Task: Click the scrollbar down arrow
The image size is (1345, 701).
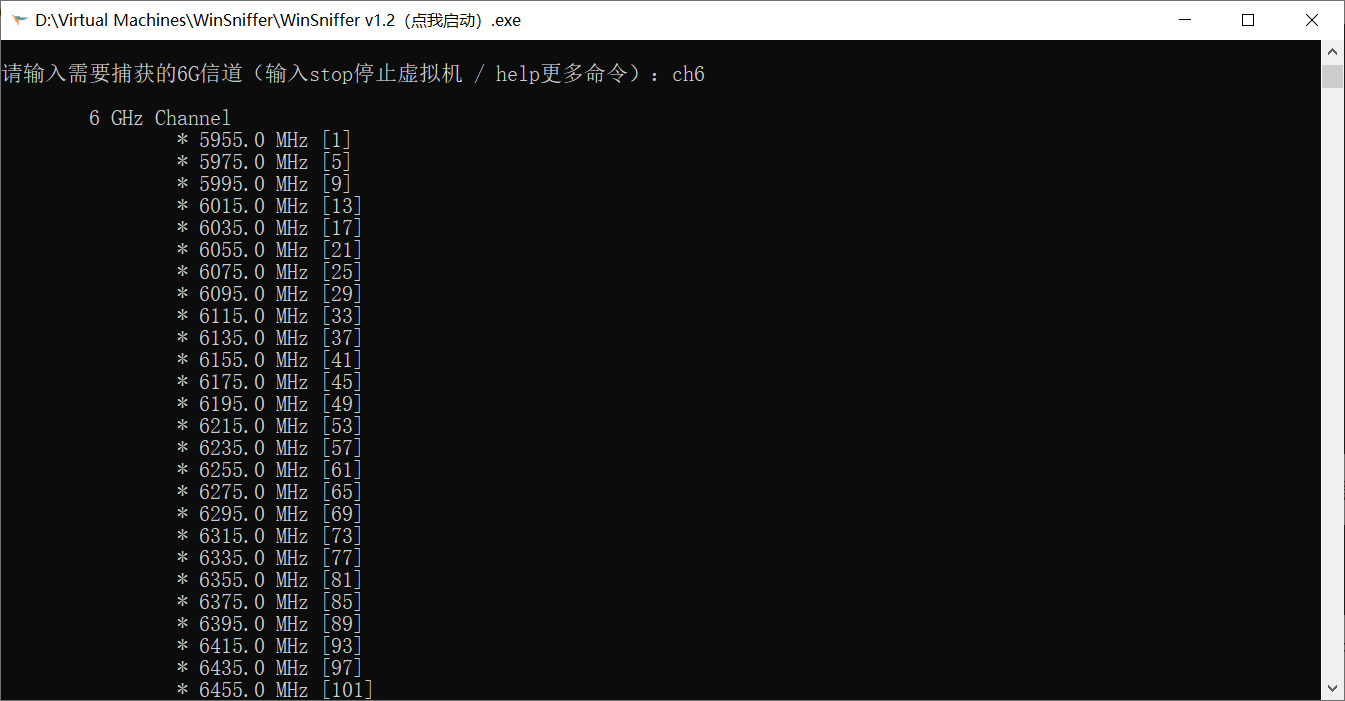Action: [x=1332, y=688]
